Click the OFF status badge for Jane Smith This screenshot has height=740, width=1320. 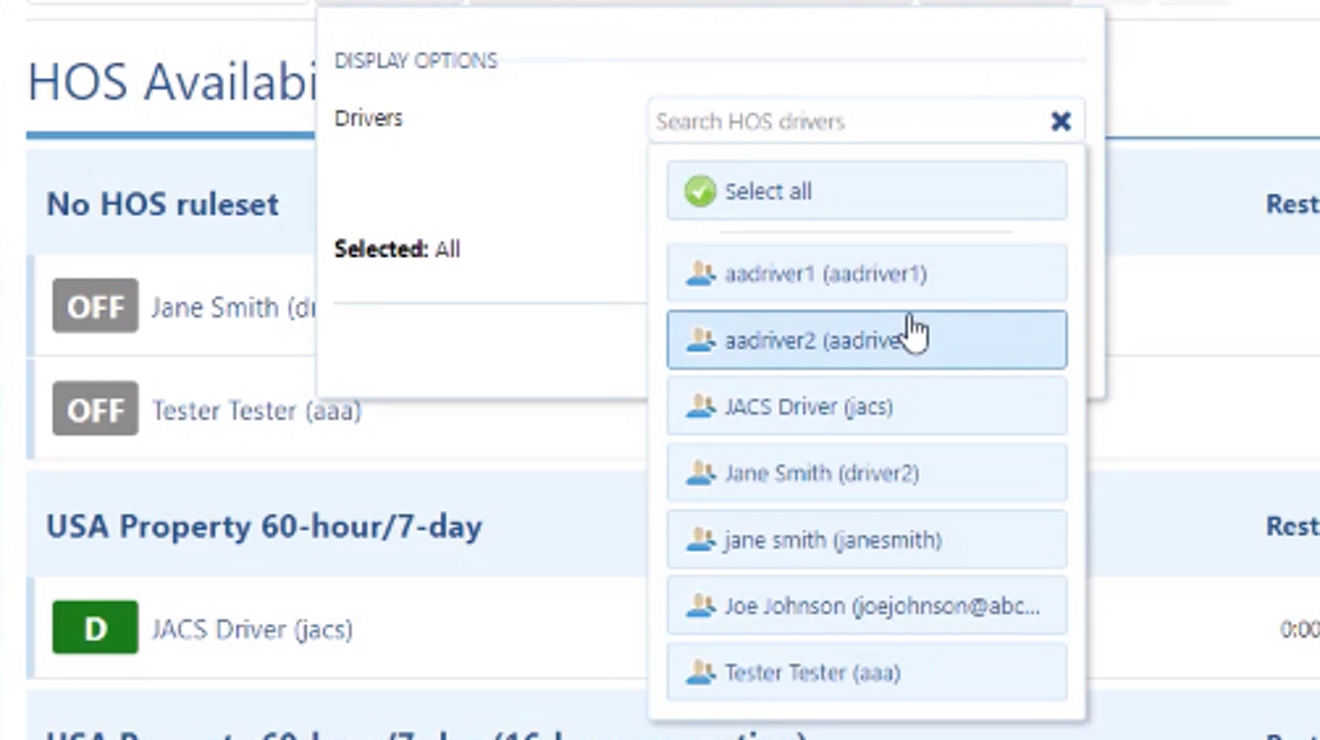pyautogui.click(x=94, y=307)
